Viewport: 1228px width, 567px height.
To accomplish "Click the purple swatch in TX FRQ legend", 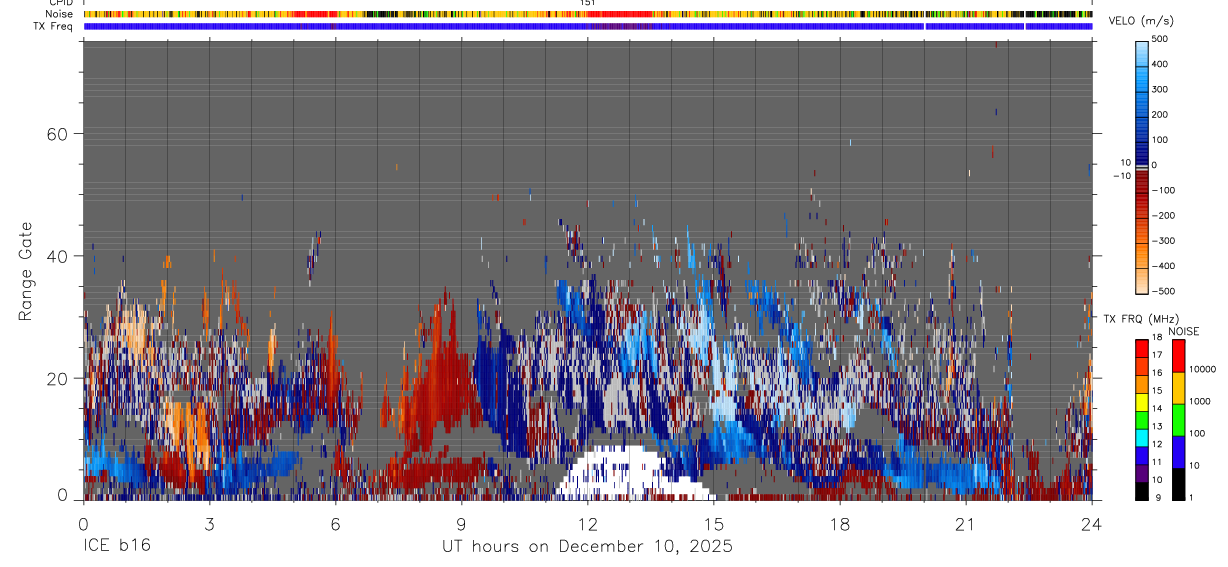I will pos(1142,473).
